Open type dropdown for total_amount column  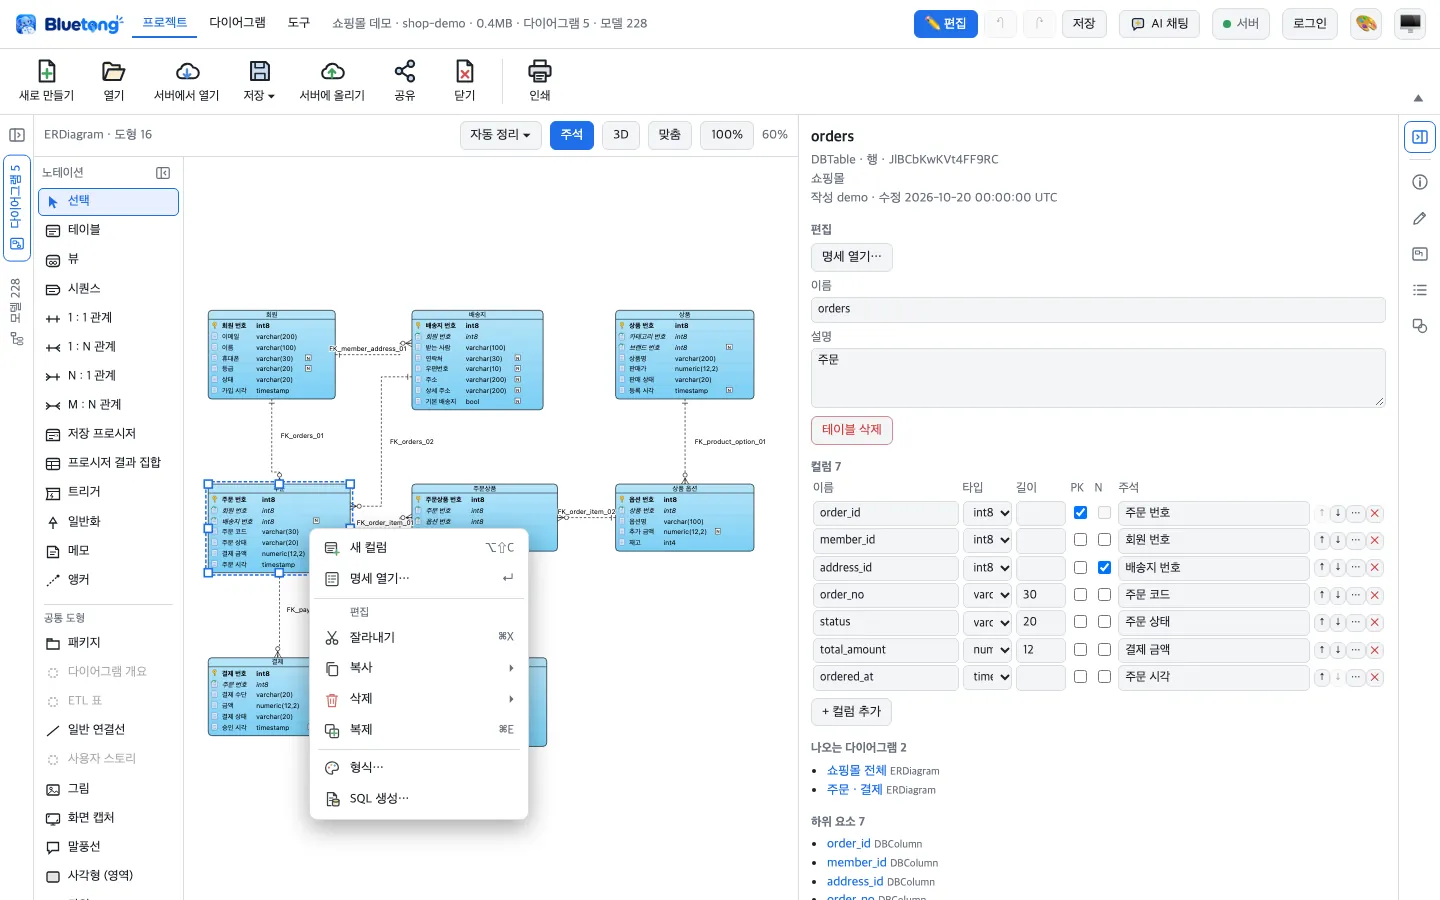pyautogui.click(x=988, y=650)
